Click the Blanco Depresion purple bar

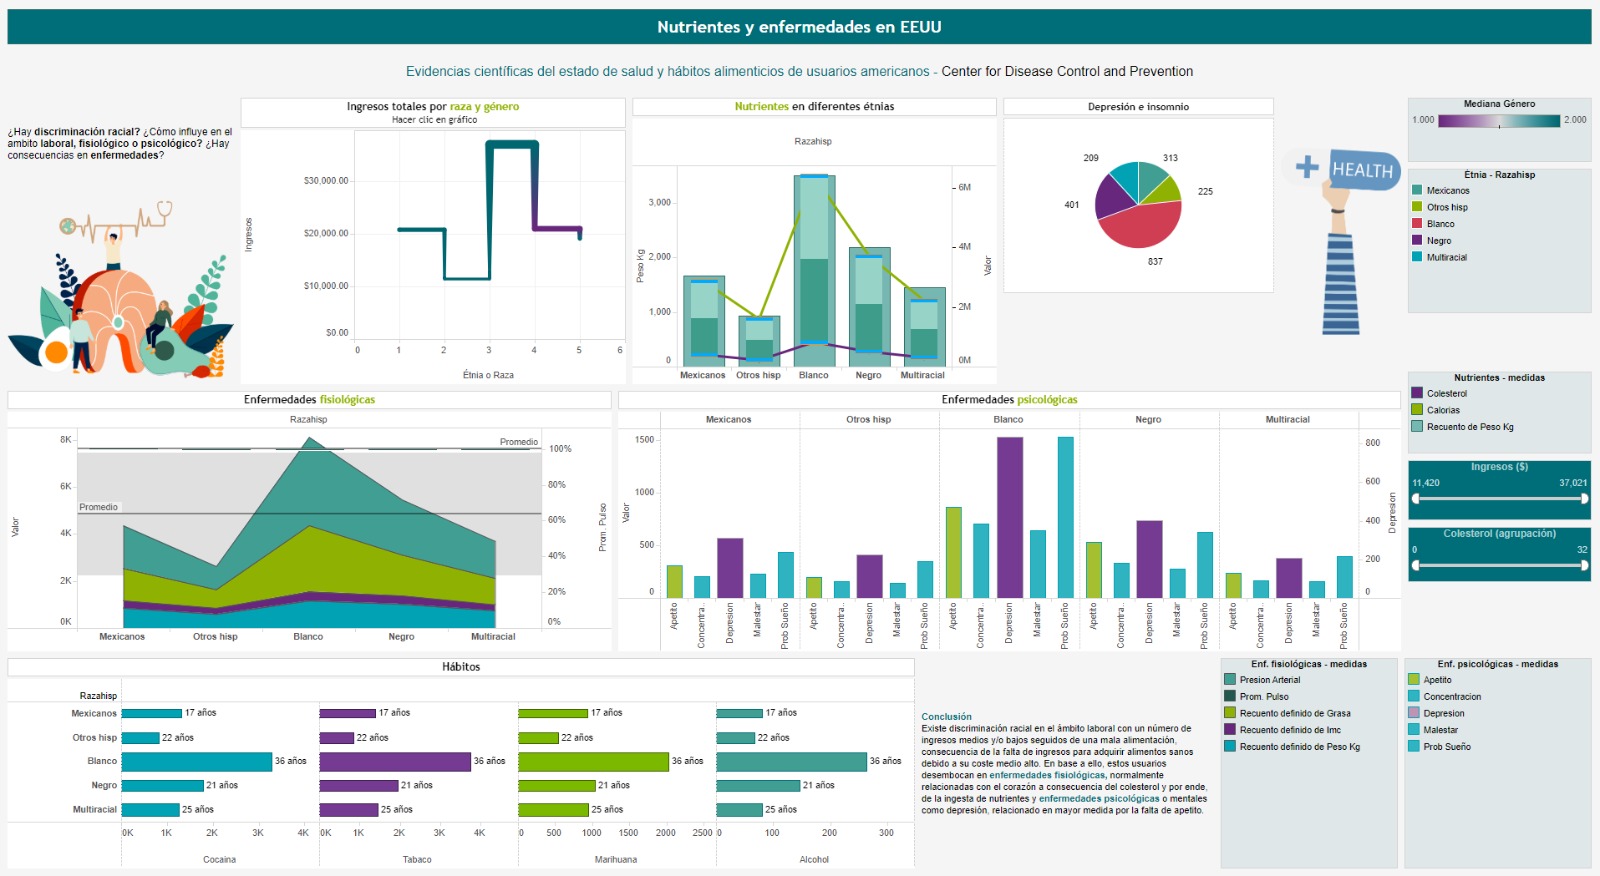click(x=1010, y=517)
